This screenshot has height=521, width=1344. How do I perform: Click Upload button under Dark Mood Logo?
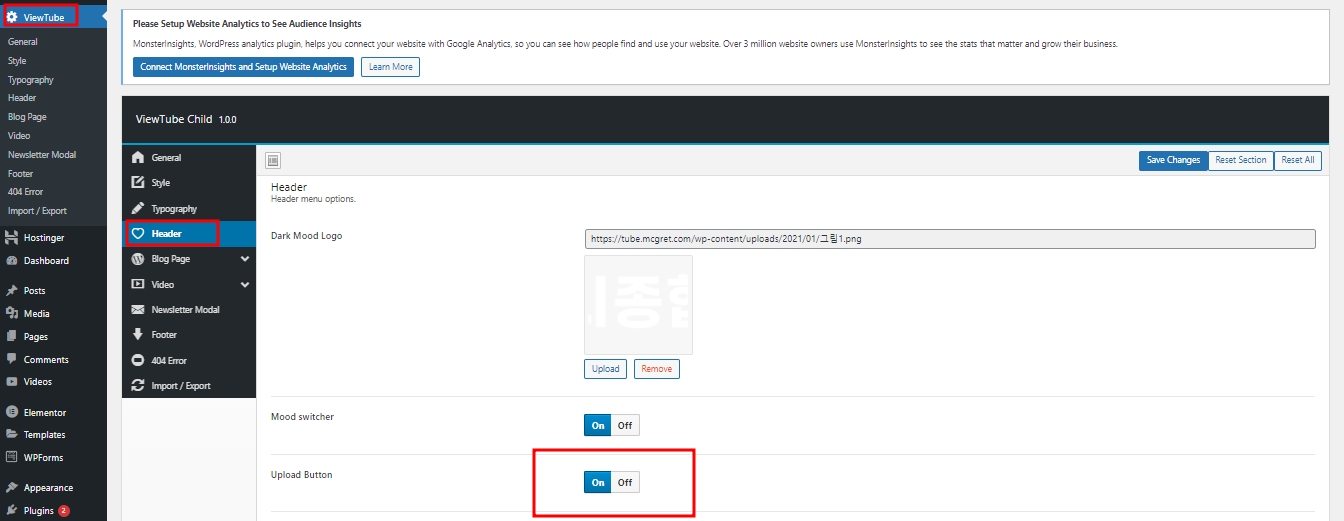pos(605,369)
